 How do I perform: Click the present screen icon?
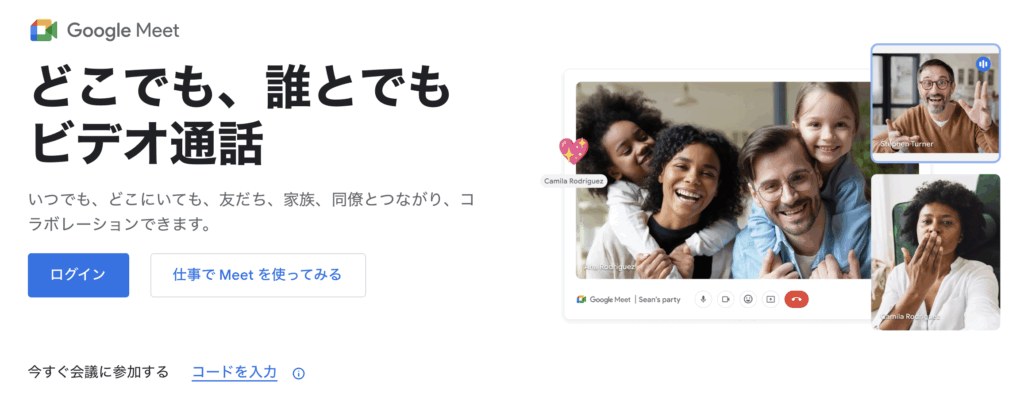tap(771, 299)
